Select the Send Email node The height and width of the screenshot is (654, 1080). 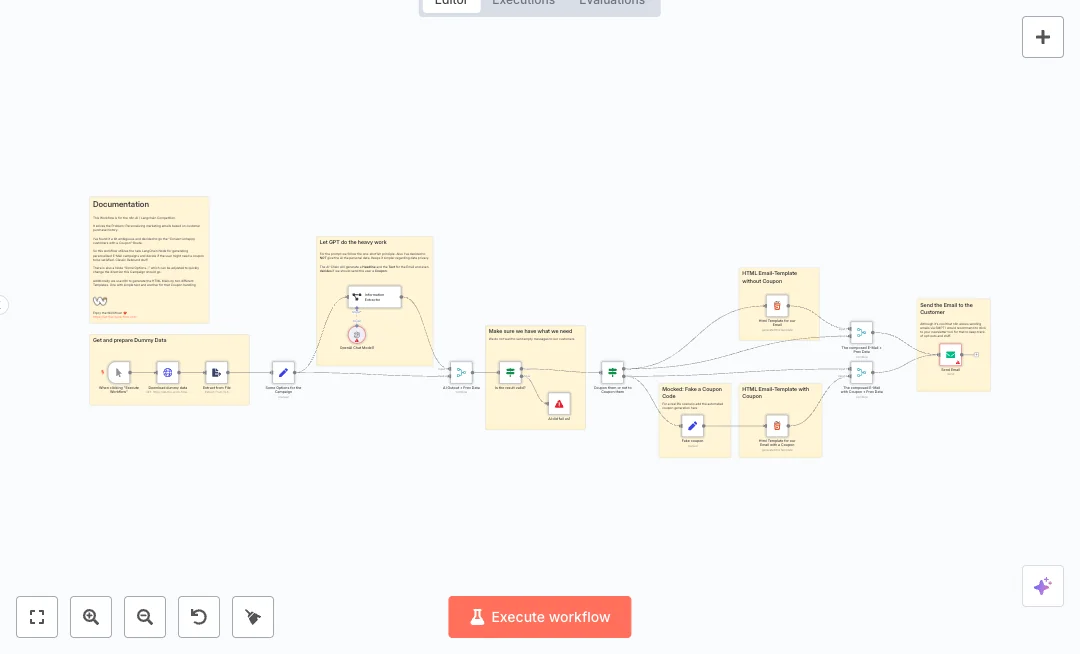[950, 354]
